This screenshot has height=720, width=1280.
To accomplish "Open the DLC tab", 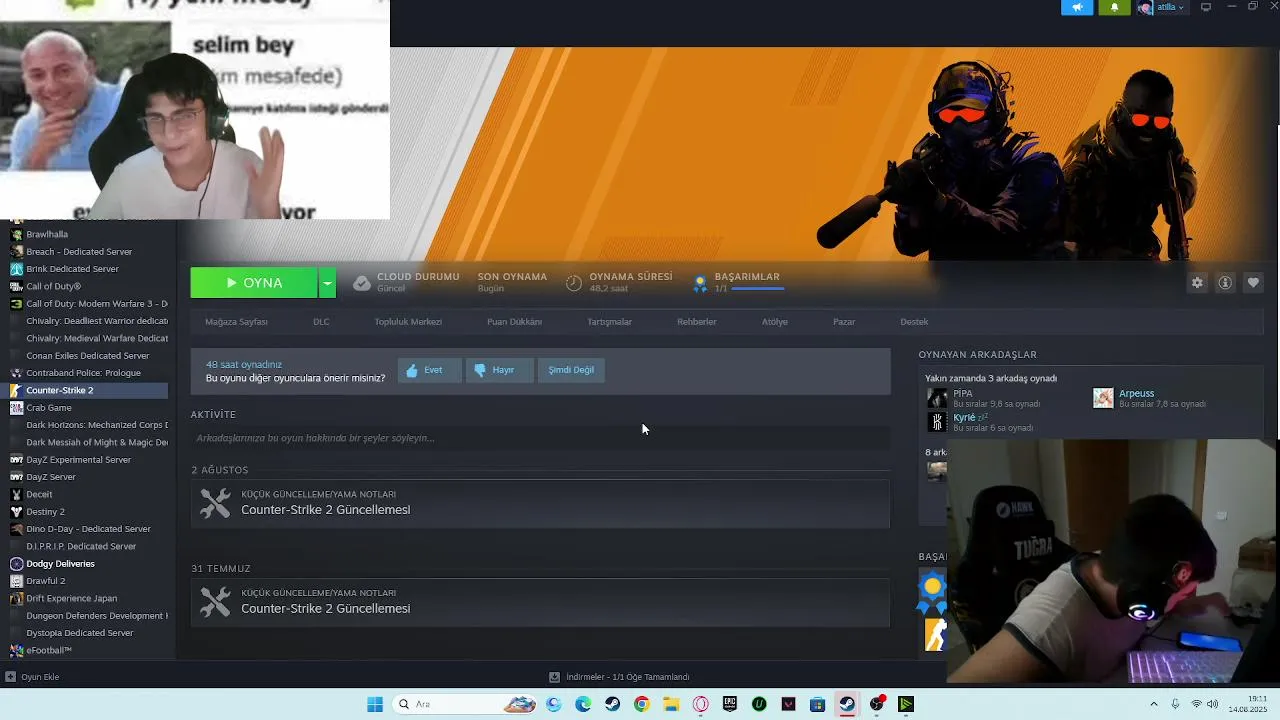I will (x=321, y=322).
